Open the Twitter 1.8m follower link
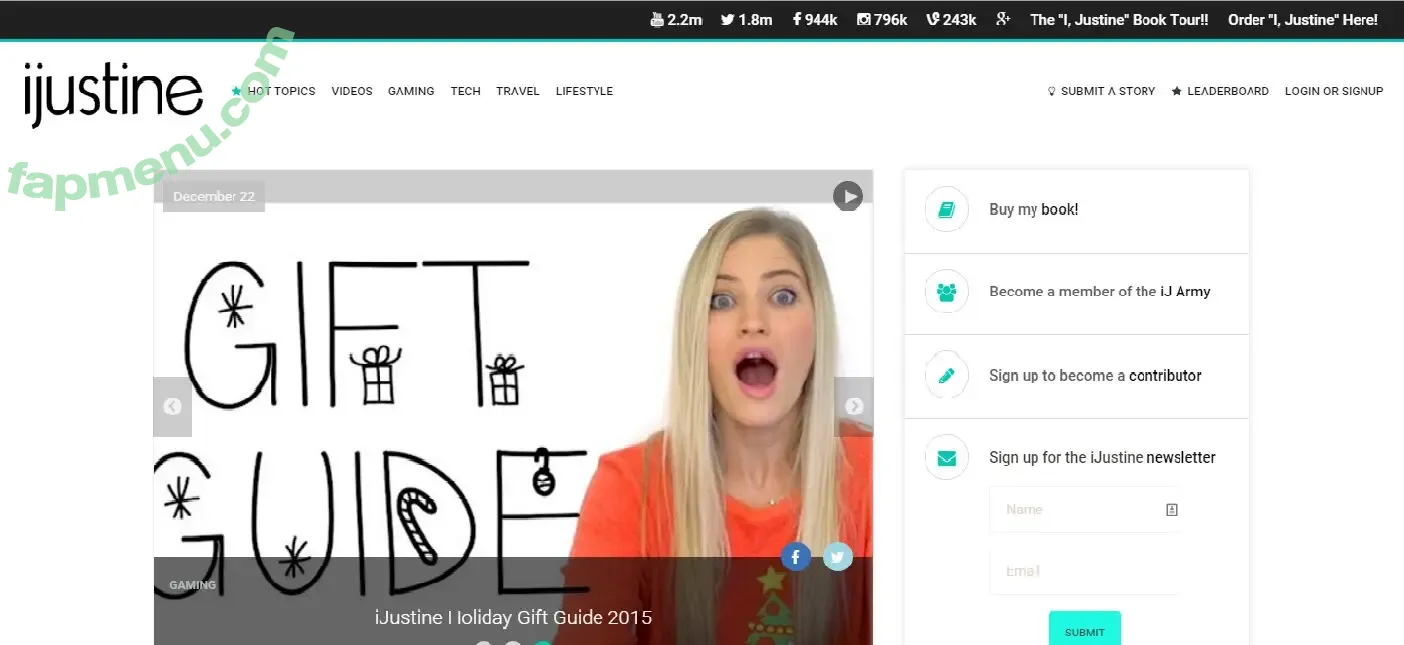Screen dimensions: 1404x645 (x=747, y=19)
